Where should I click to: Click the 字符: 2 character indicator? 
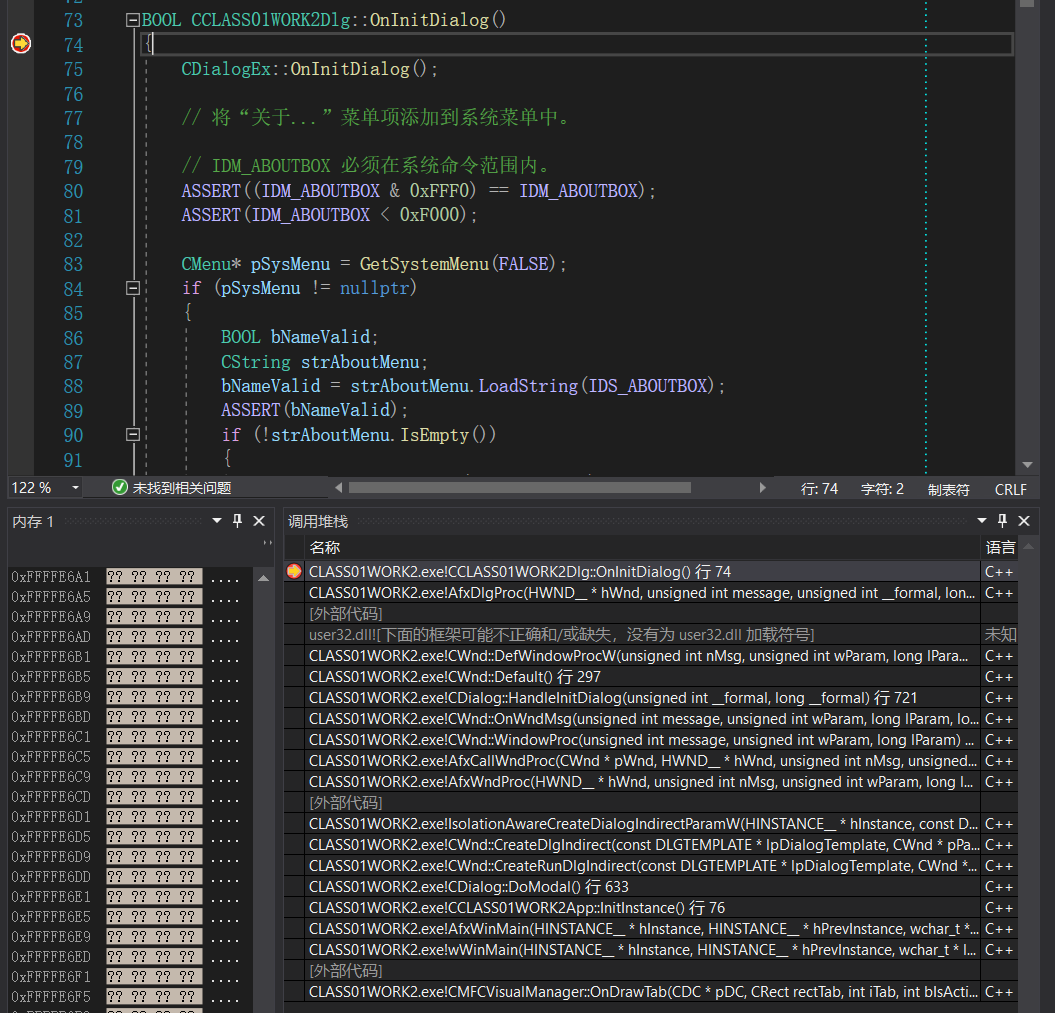(x=882, y=489)
